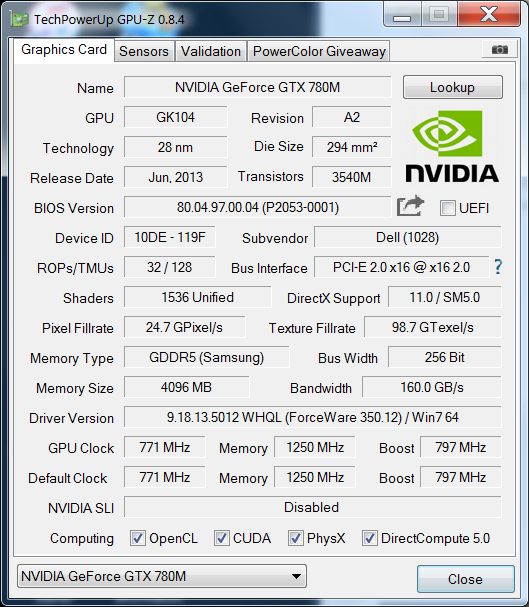The height and width of the screenshot is (607, 529).
Task: Click the BIOS Version text field
Action: click(257, 207)
